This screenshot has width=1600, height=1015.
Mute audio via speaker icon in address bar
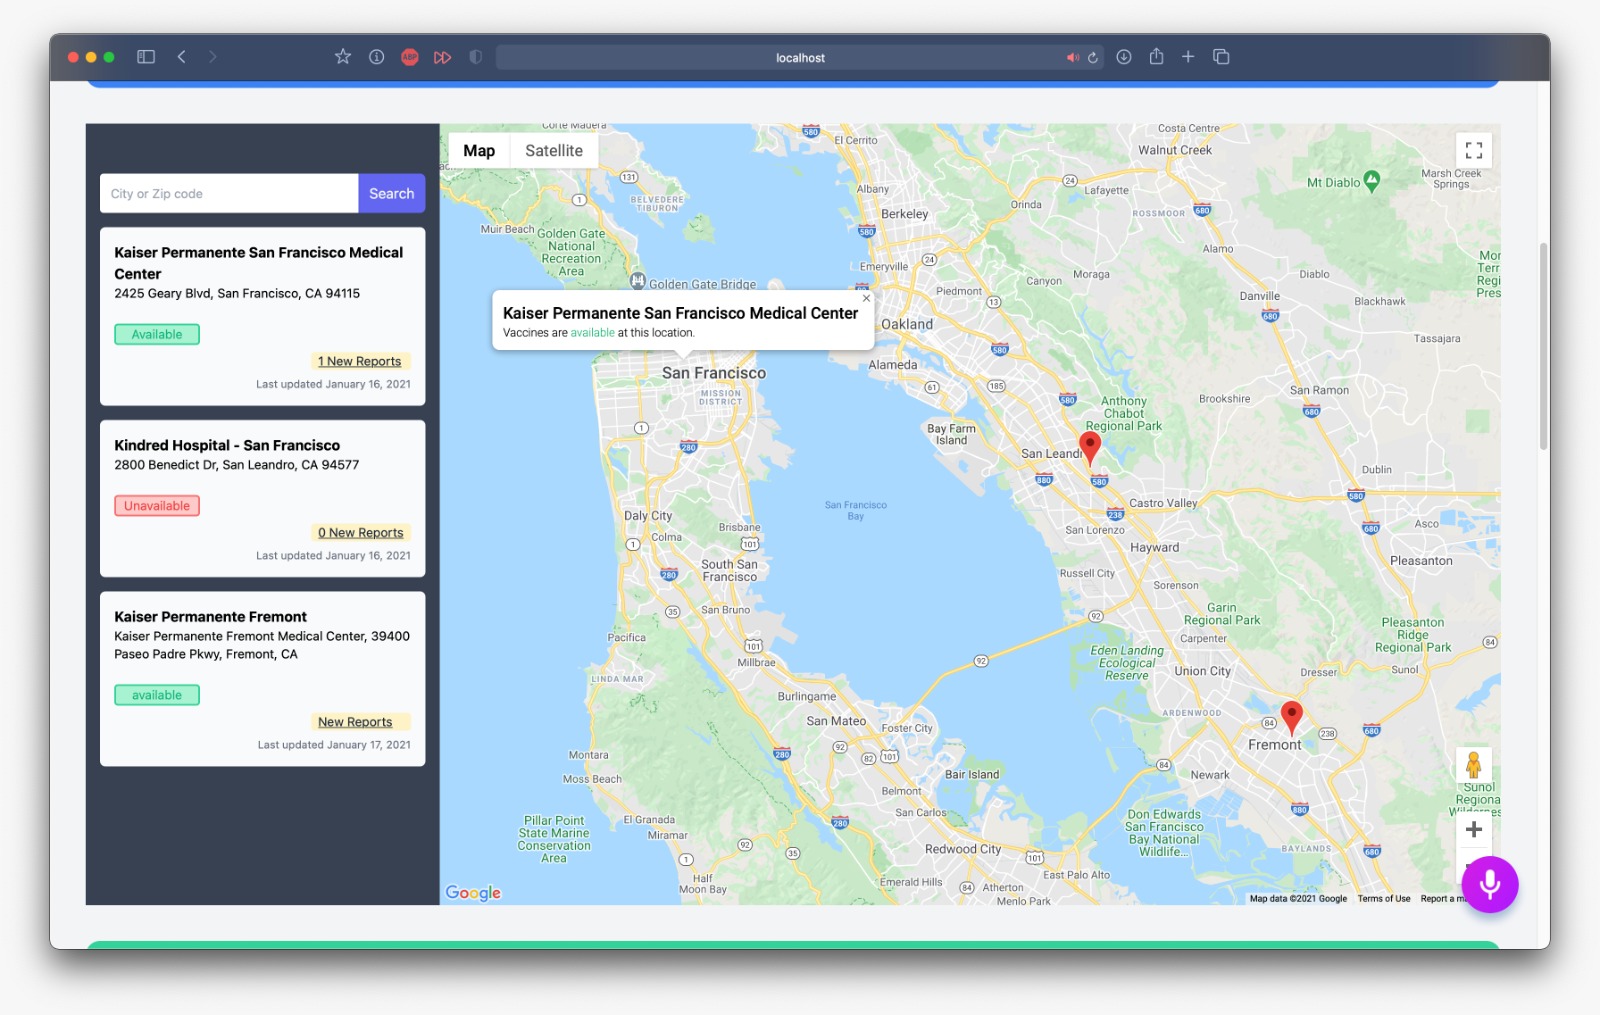point(1073,58)
